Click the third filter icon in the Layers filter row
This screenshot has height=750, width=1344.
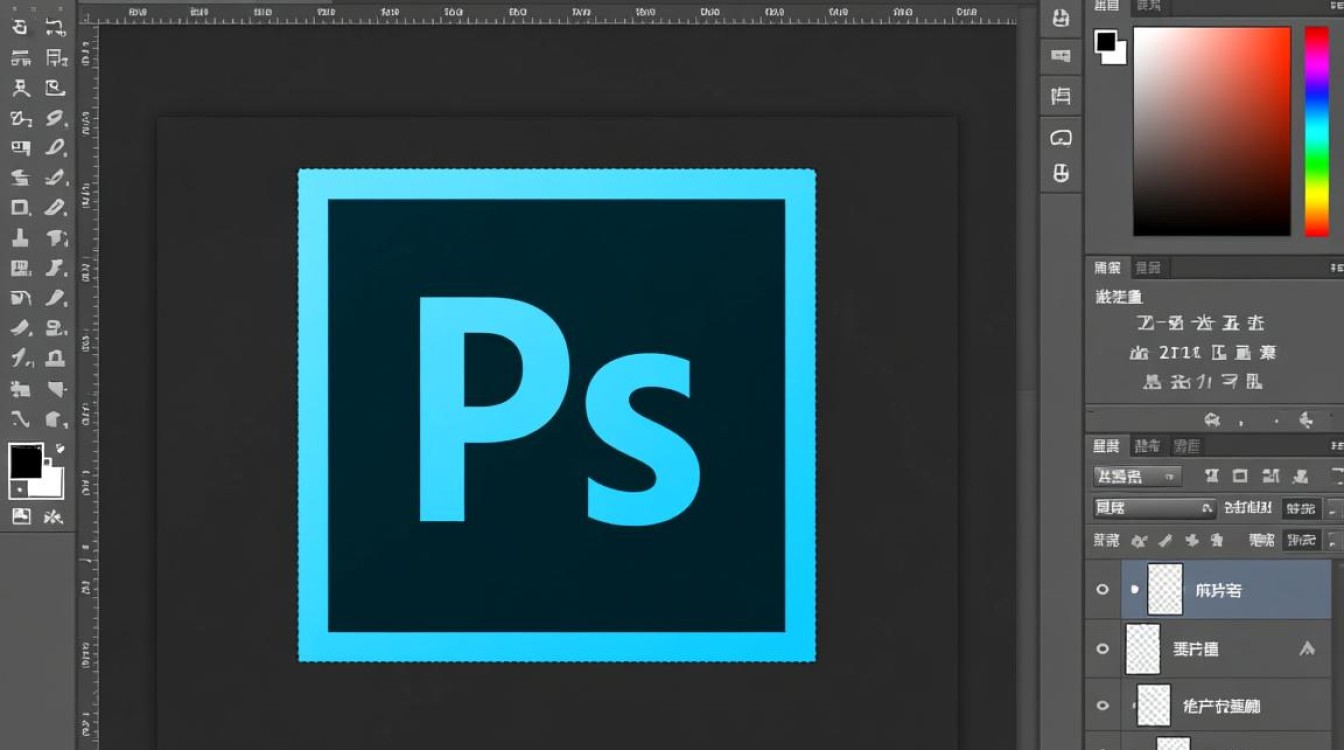1271,476
